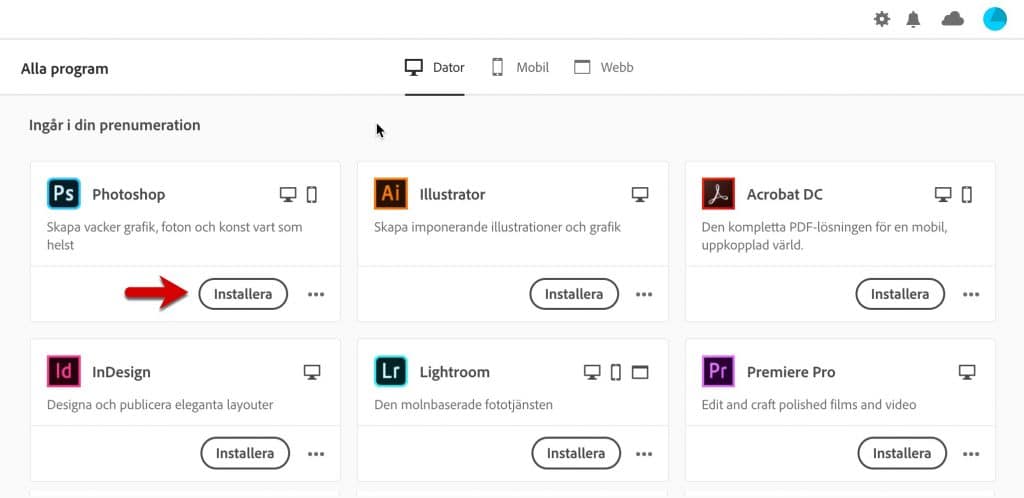Click the Lightroom app title
Image resolution: width=1024 pixels, height=498 pixels.
(x=455, y=373)
